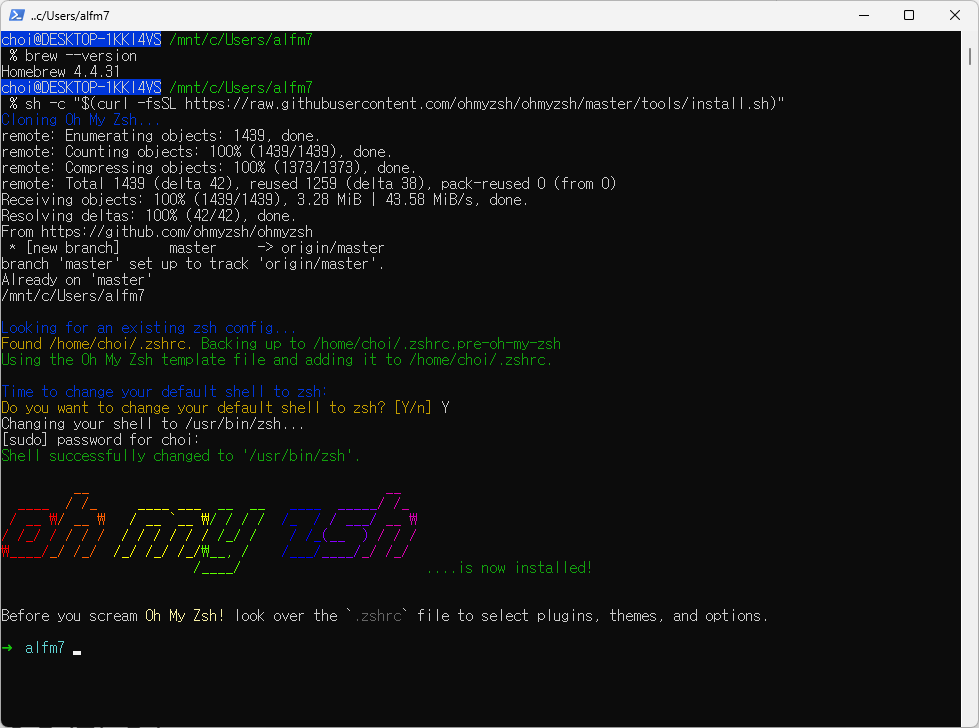Click 'remote: Total 1439' output line
The height and width of the screenshot is (728, 979).
pyautogui.click(x=308, y=184)
